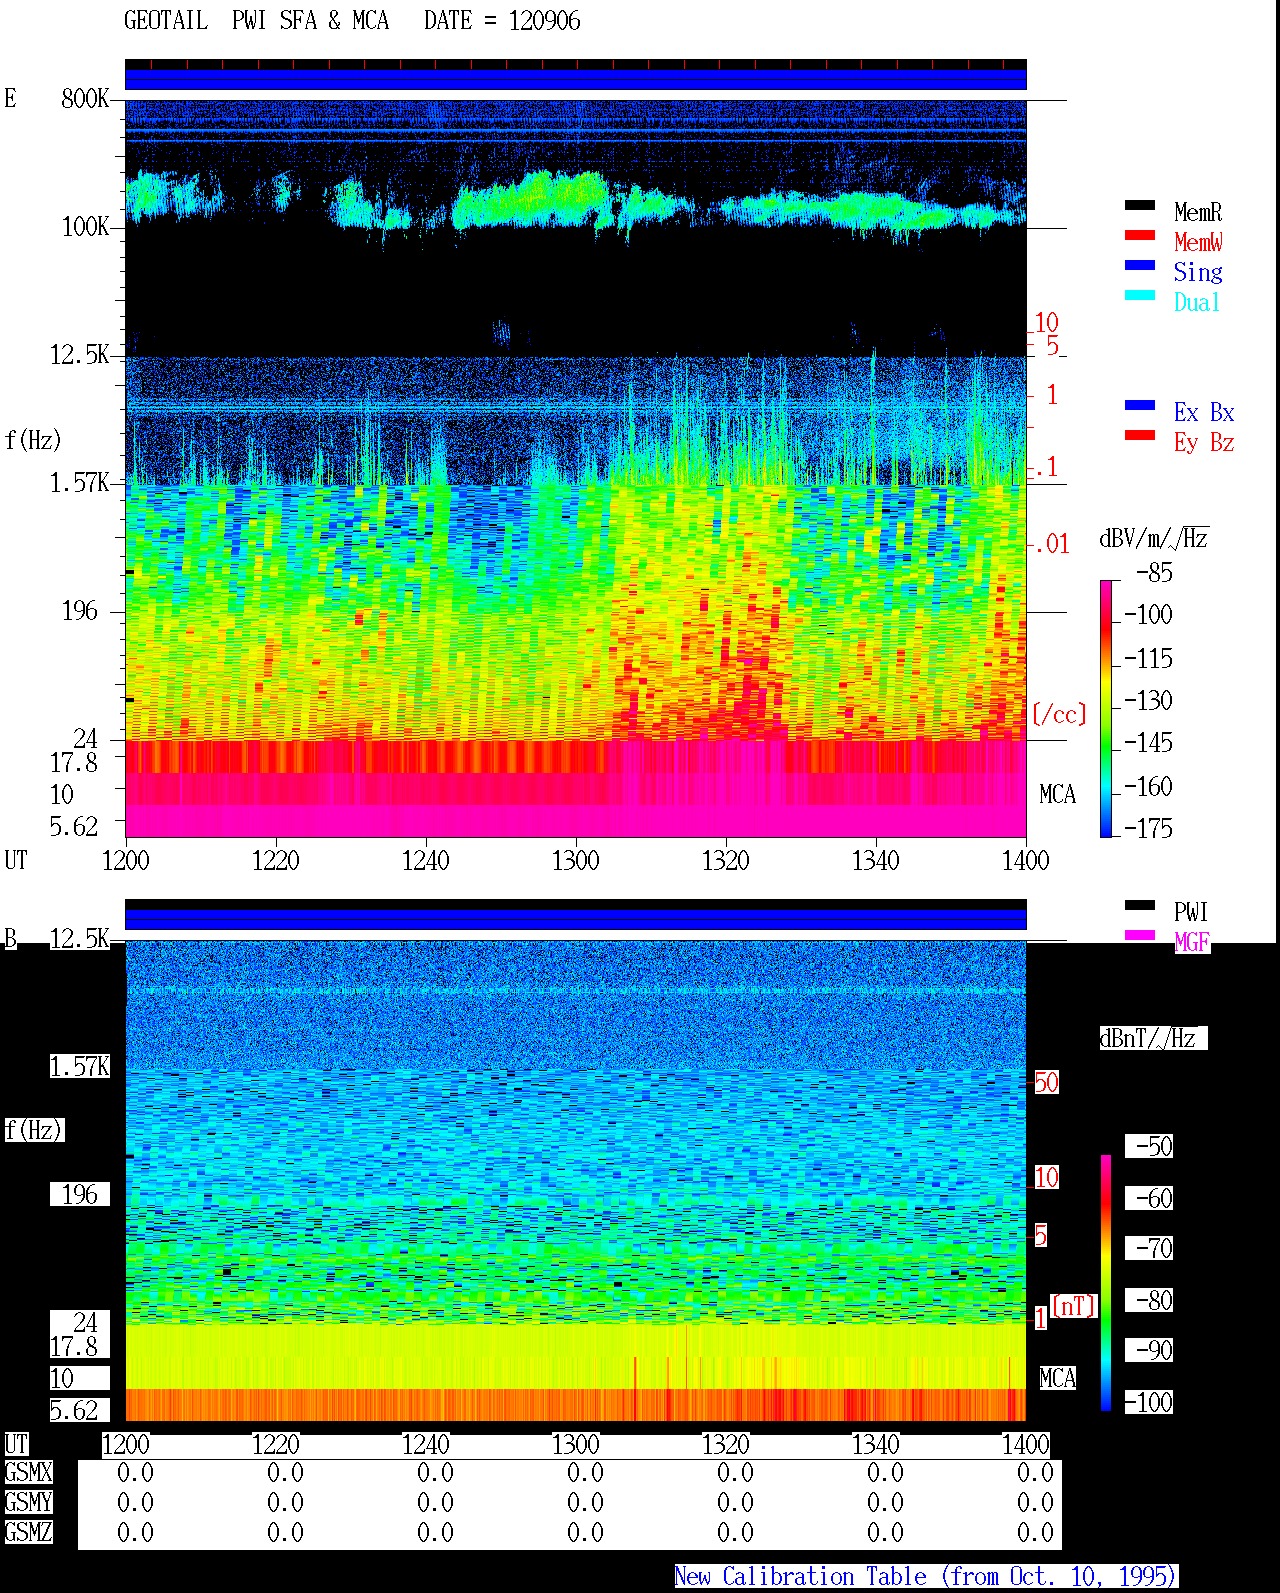Click the dBV/m/√Hz electric field color bar
The height and width of the screenshot is (1593, 1280).
click(1106, 708)
